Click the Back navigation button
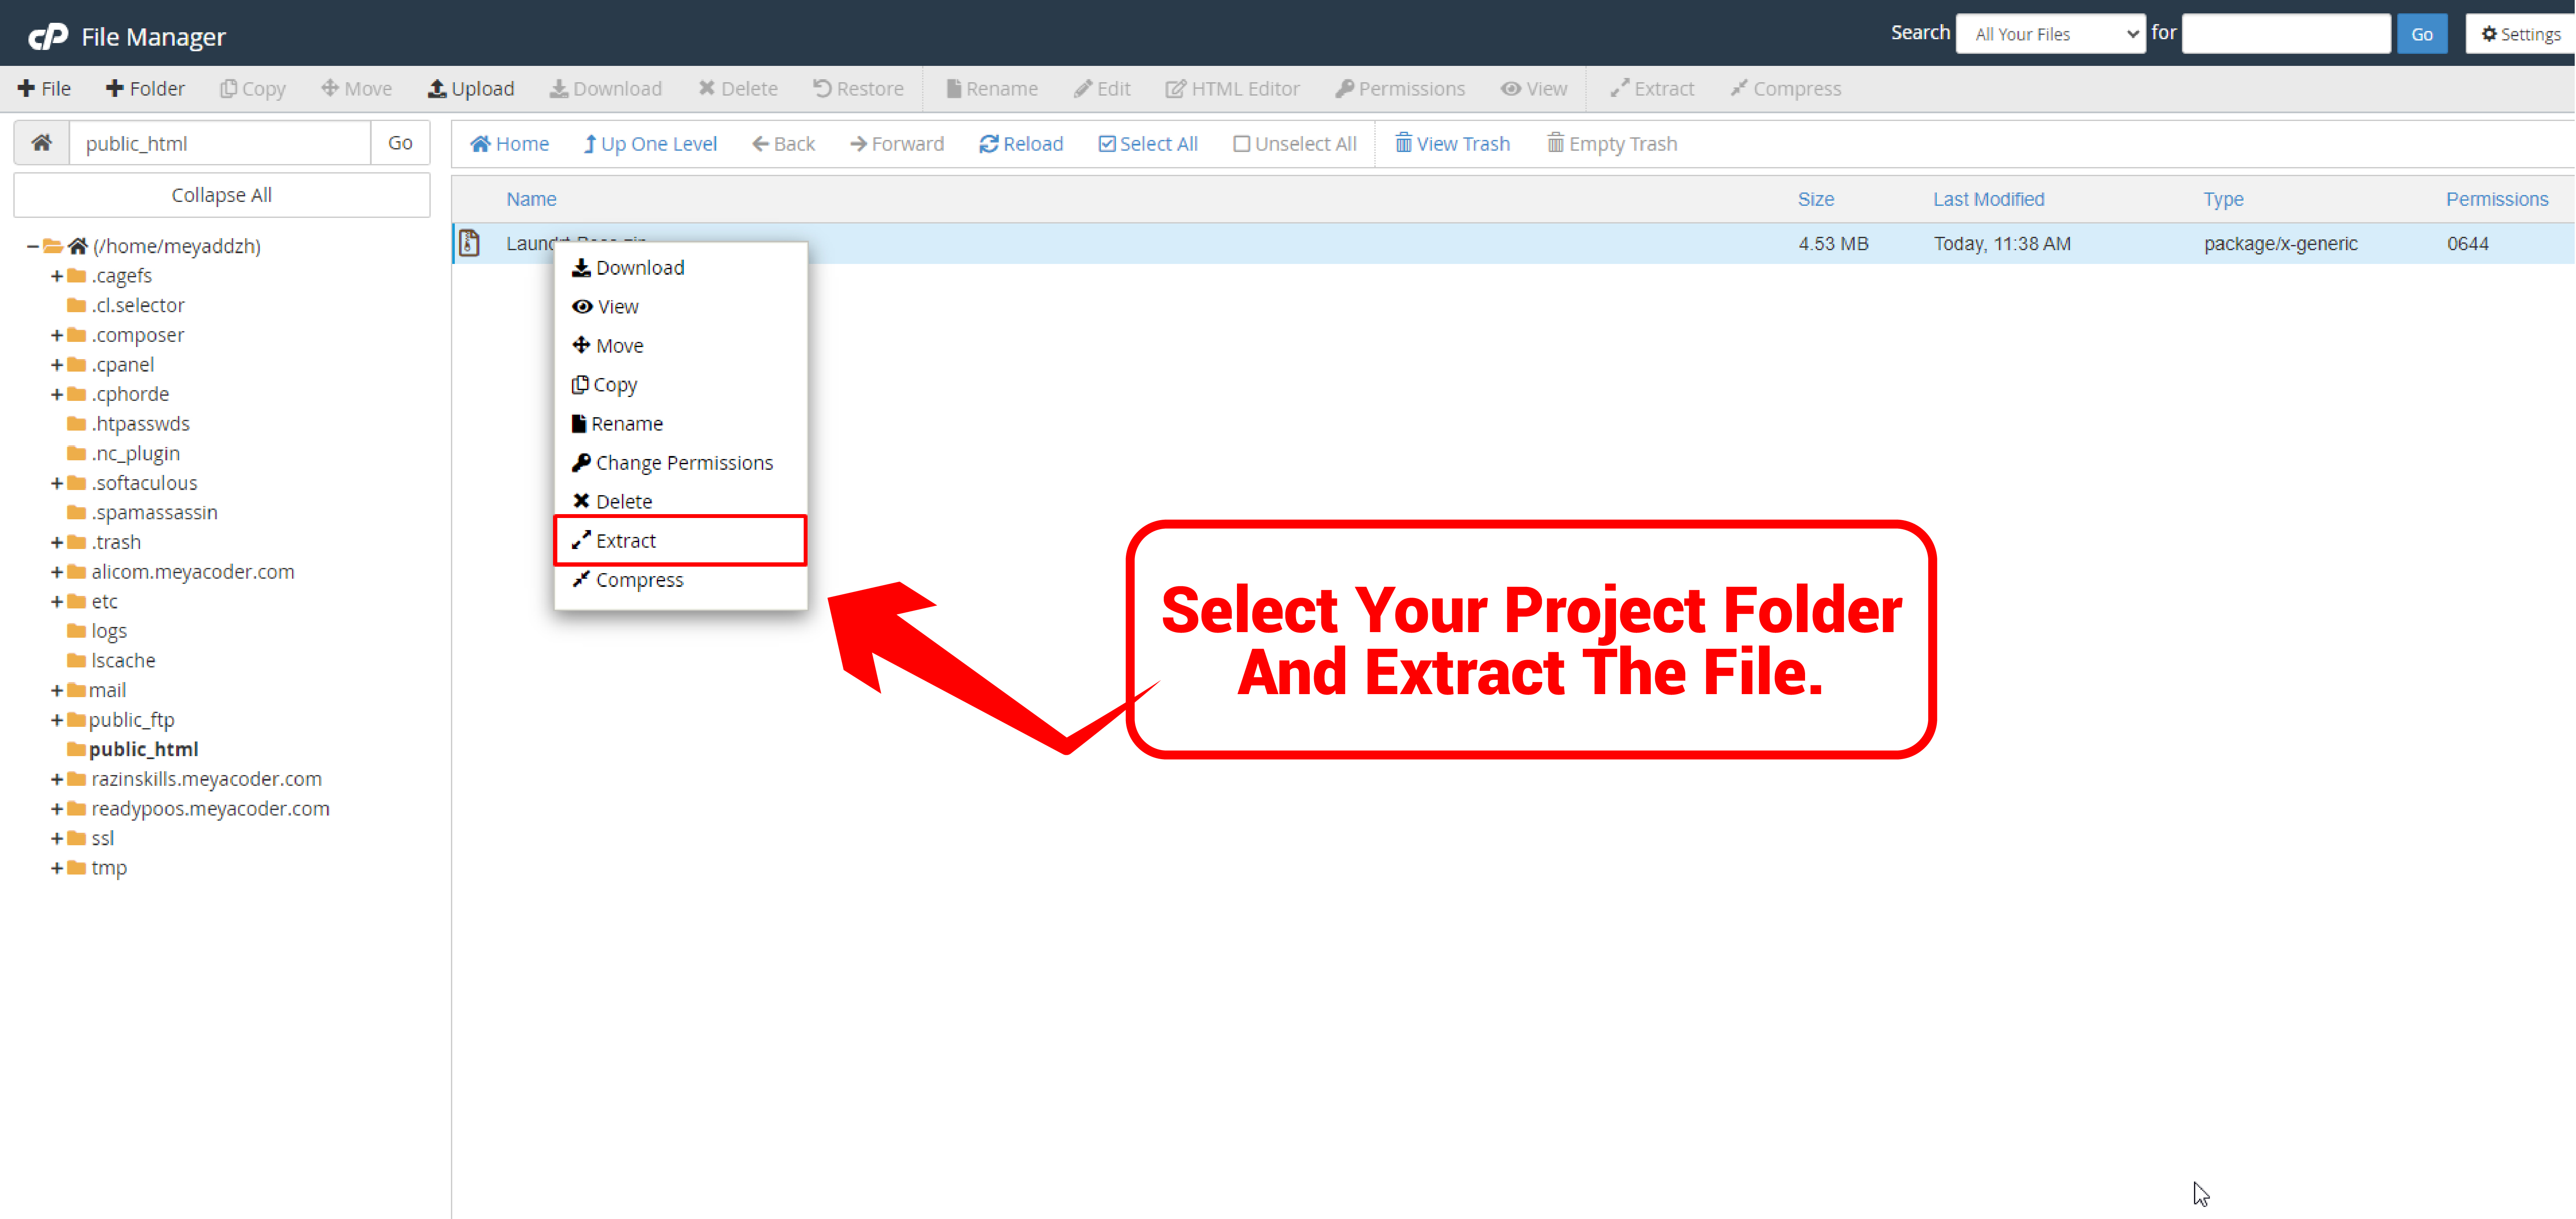The width and height of the screenshot is (2576, 1219). pos(784,144)
